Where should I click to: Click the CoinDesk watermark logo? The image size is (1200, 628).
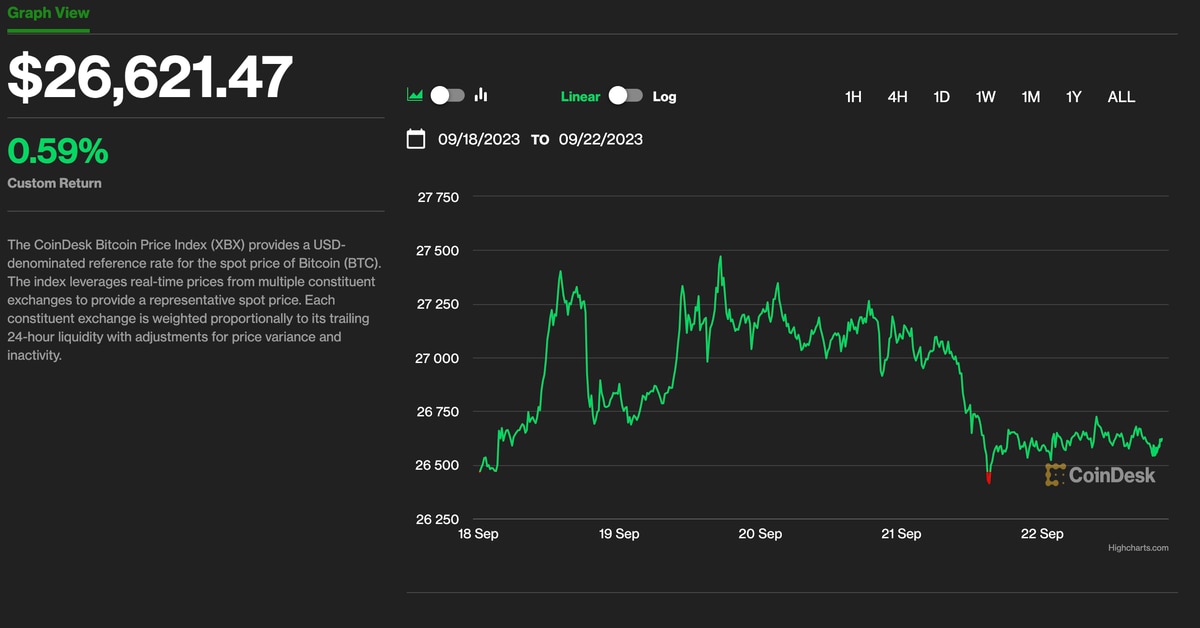1100,475
